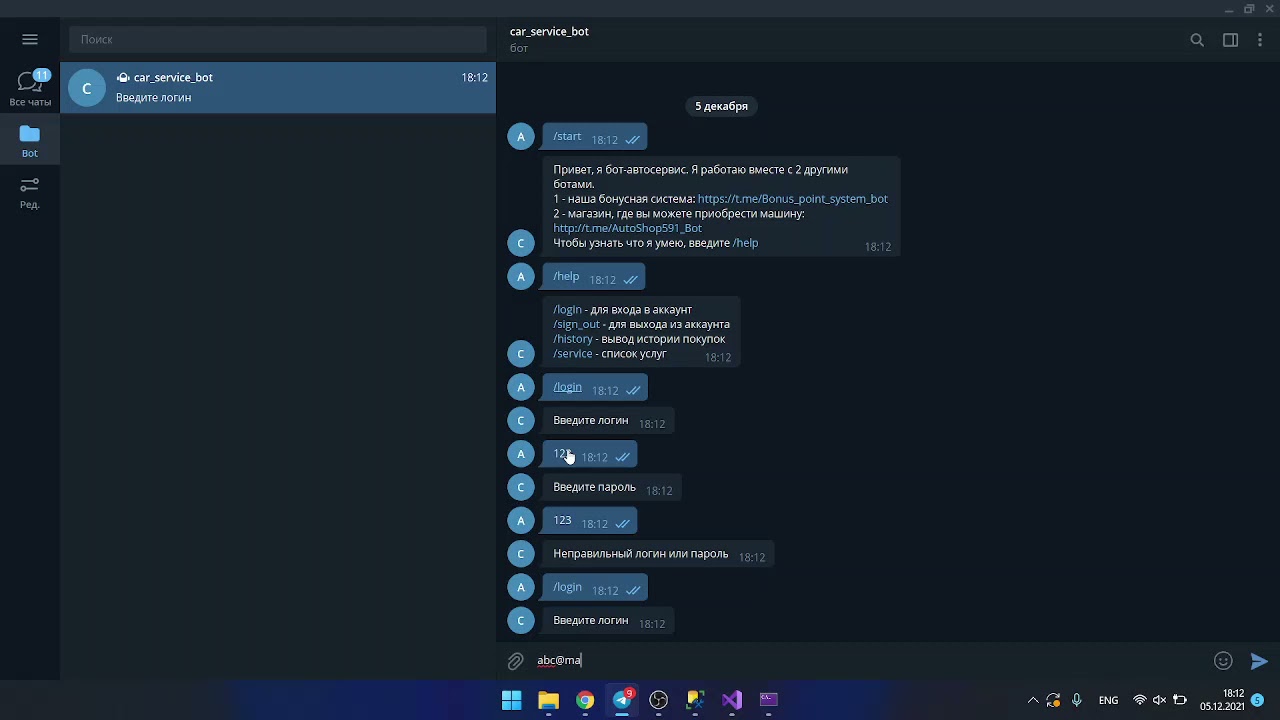1280x720 pixels.
Task: Open the clock and date 05.12.2021
Action: coord(1222,700)
